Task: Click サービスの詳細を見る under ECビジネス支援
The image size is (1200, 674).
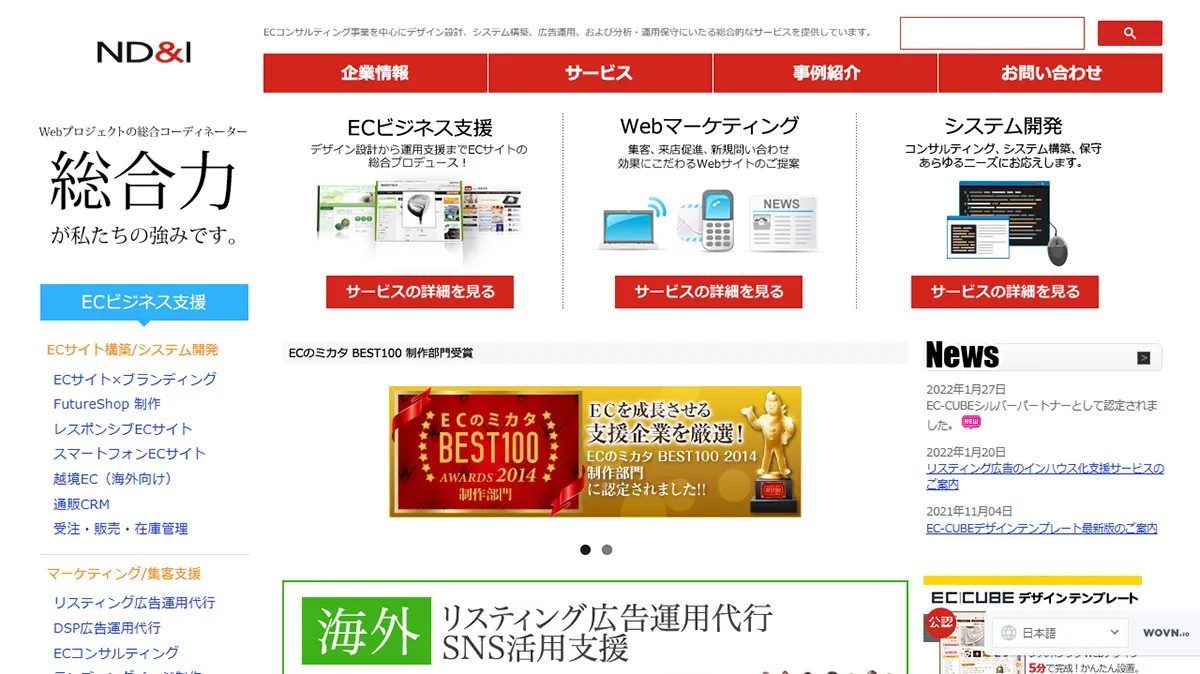Action: tap(419, 292)
